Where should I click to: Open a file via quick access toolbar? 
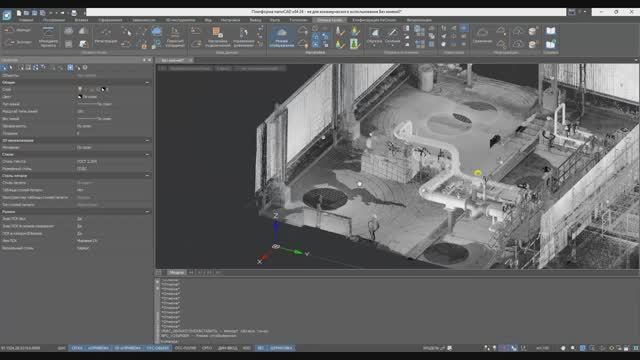click(x=26, y=13)
